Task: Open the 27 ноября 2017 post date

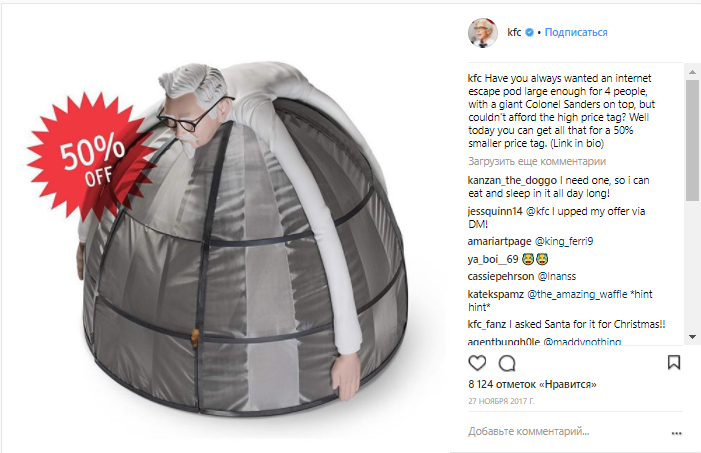Action: pos(501,401)
